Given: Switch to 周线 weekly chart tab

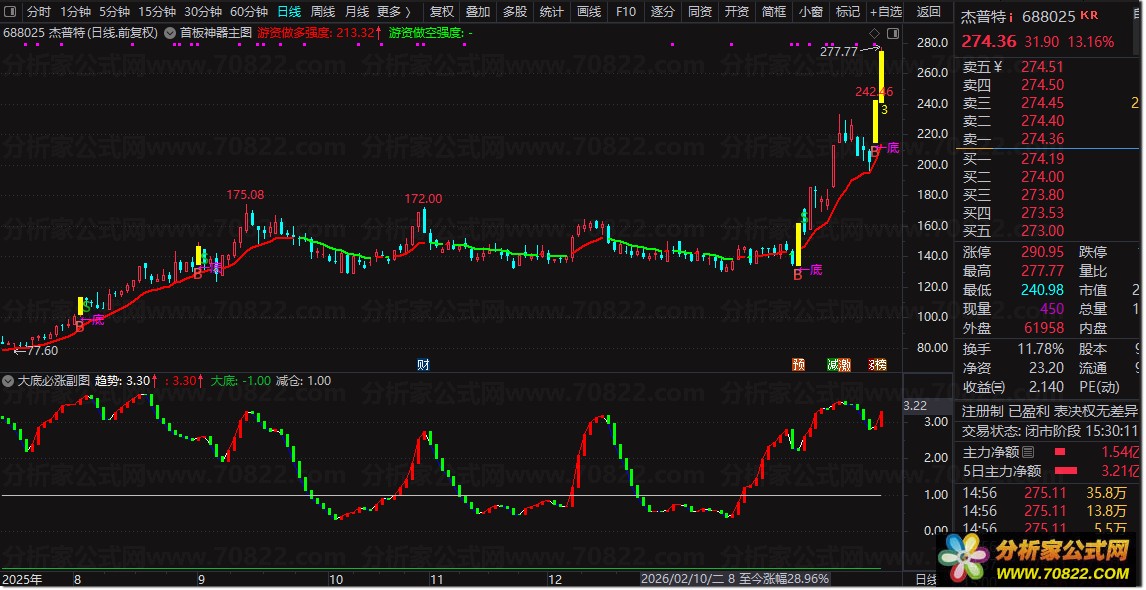Looking at the screenshot, I should tap(322, 12).
